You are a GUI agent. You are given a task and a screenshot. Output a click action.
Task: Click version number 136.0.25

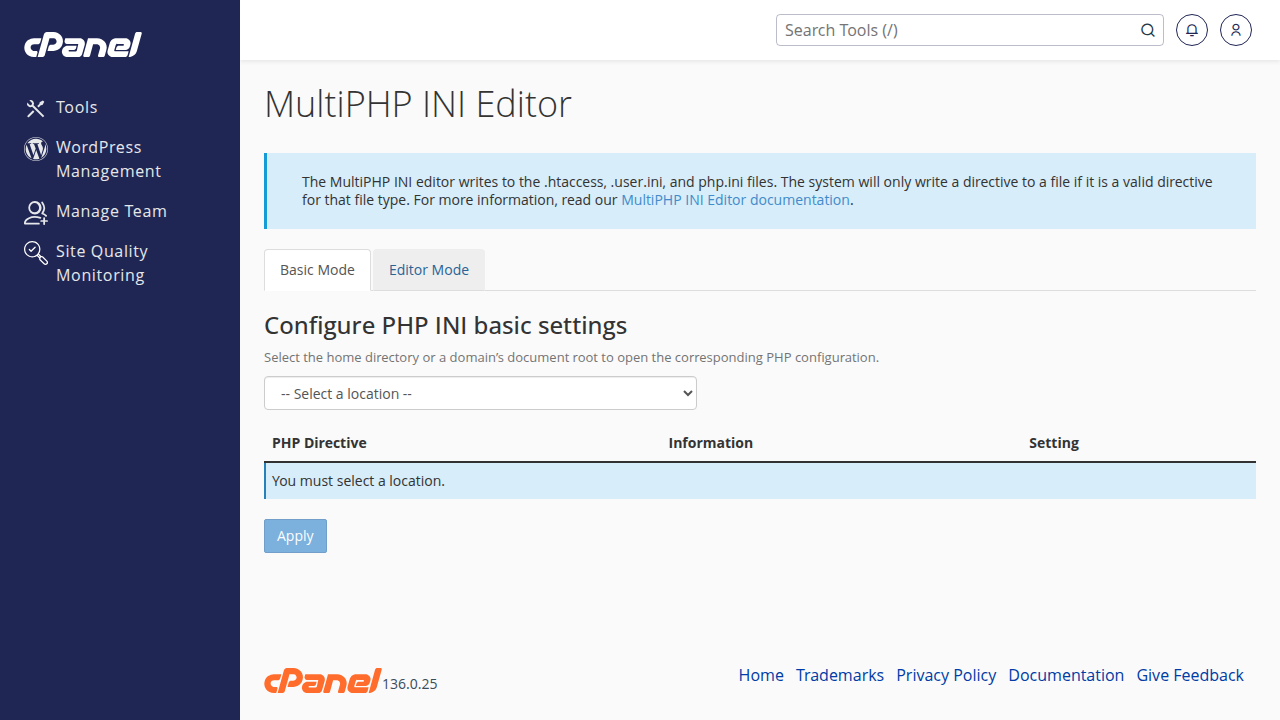click(x=410, y=684)
